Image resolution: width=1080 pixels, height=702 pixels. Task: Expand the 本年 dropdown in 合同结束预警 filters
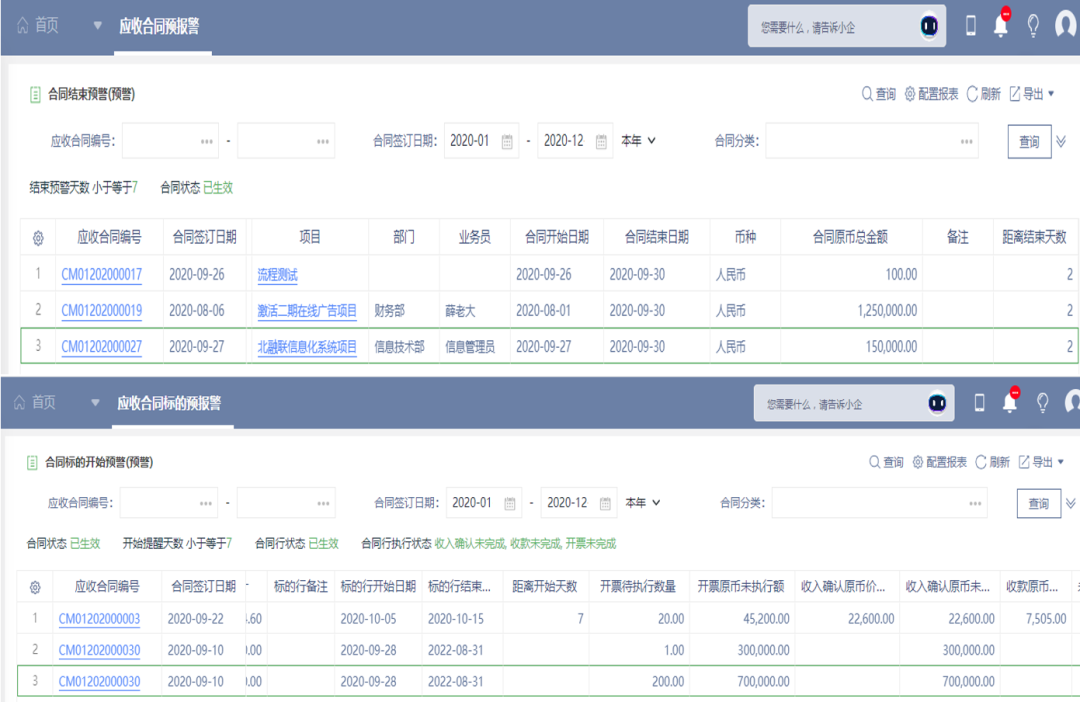point(638,141)
